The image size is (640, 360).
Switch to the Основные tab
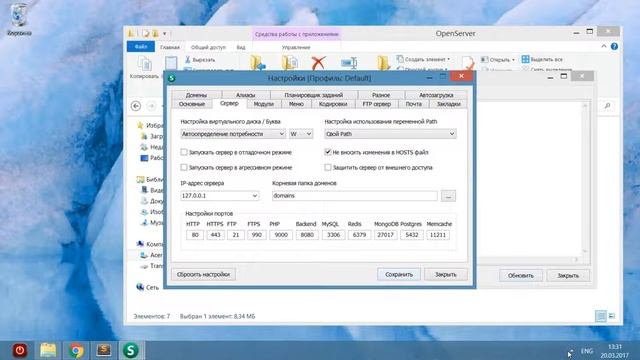point(192,104)
